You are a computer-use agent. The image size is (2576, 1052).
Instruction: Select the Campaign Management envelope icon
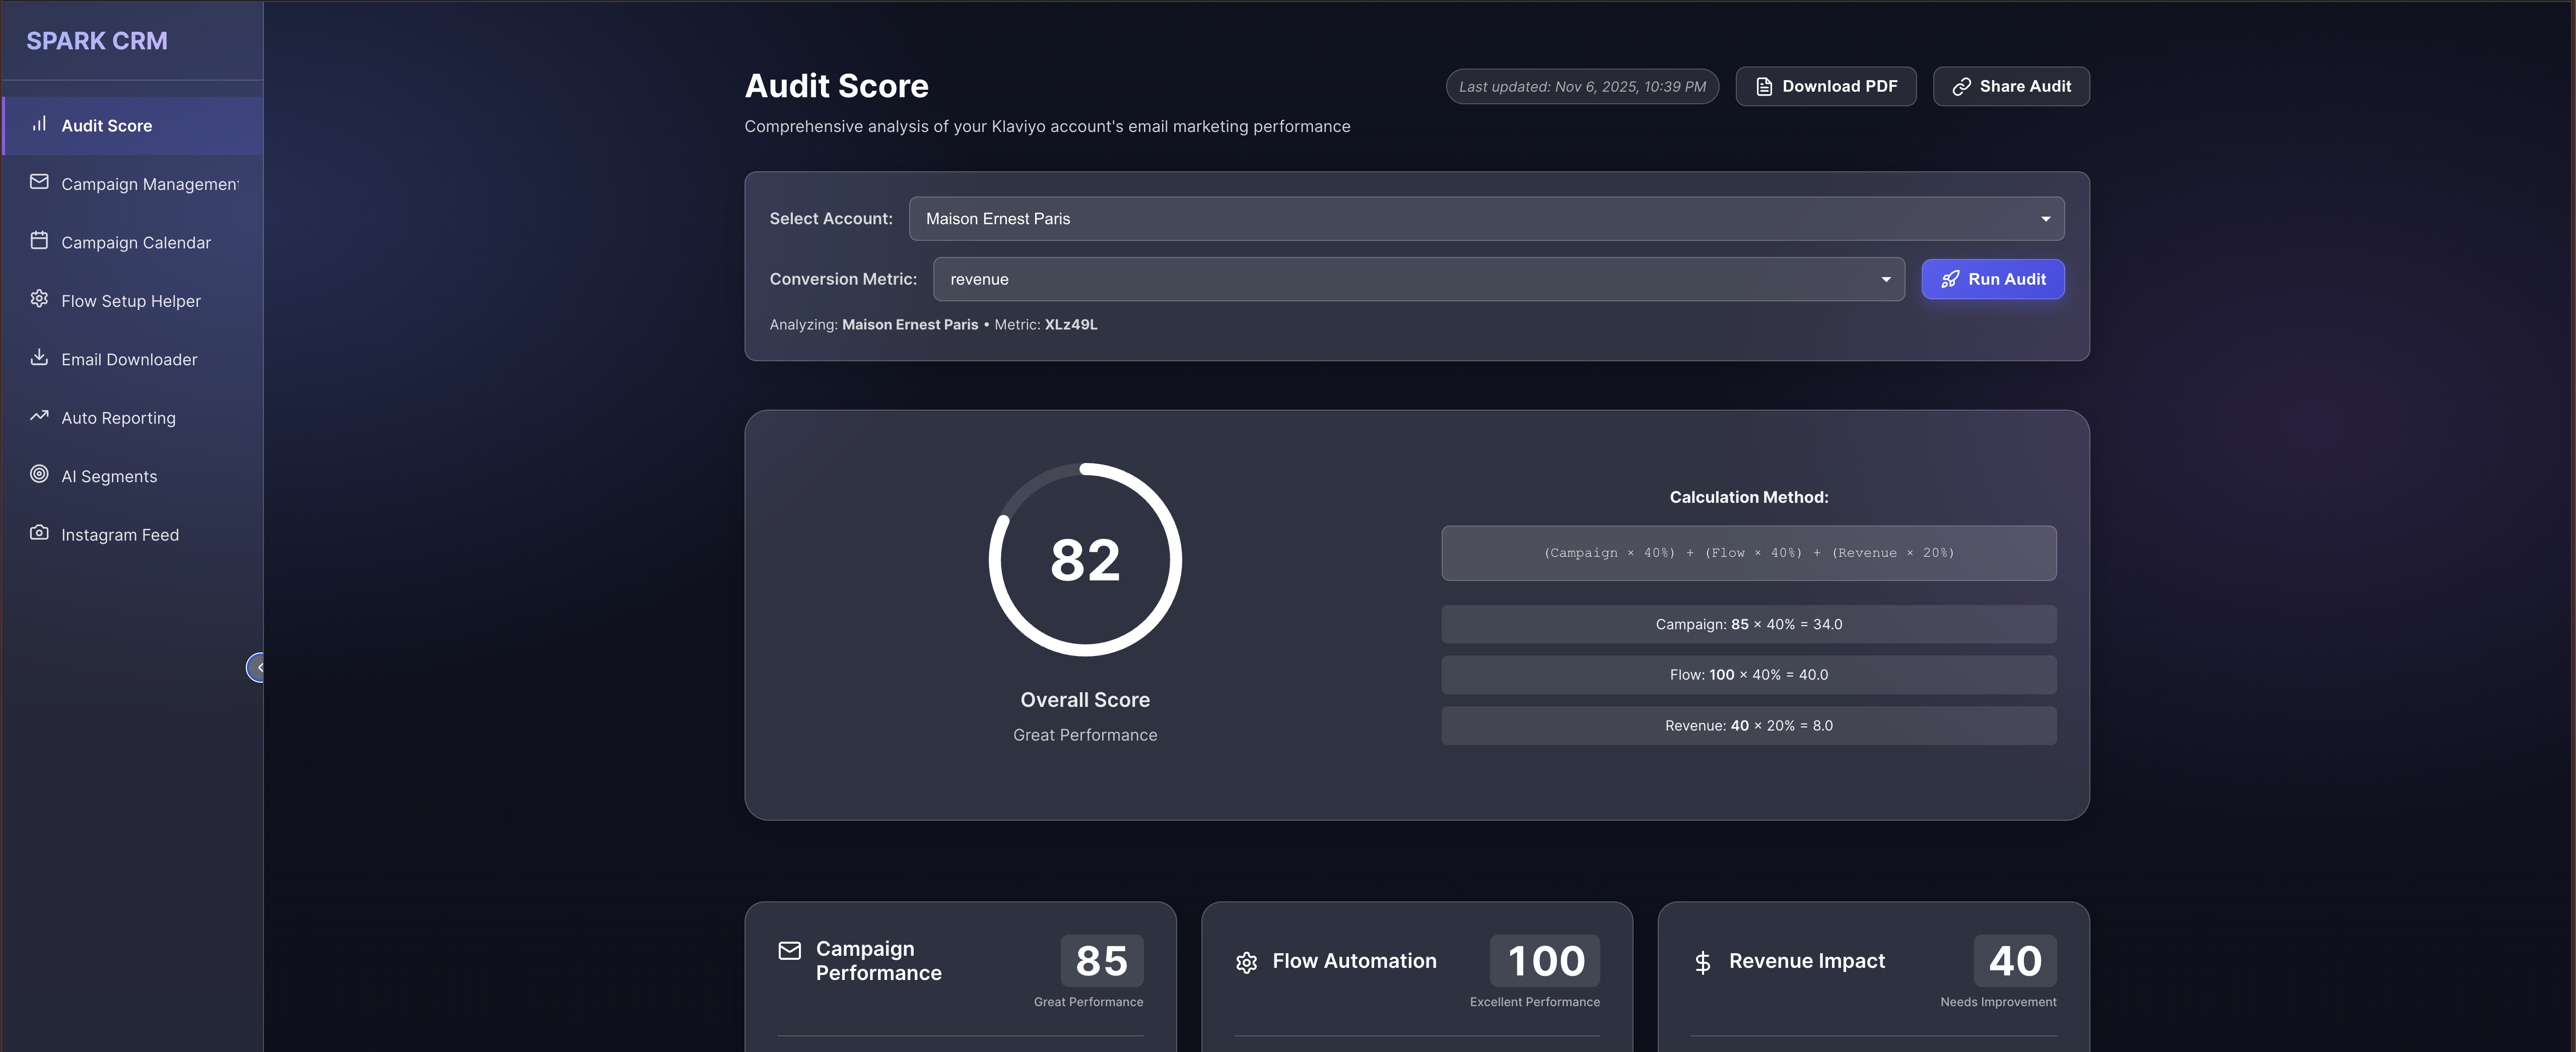click(39, 182)
